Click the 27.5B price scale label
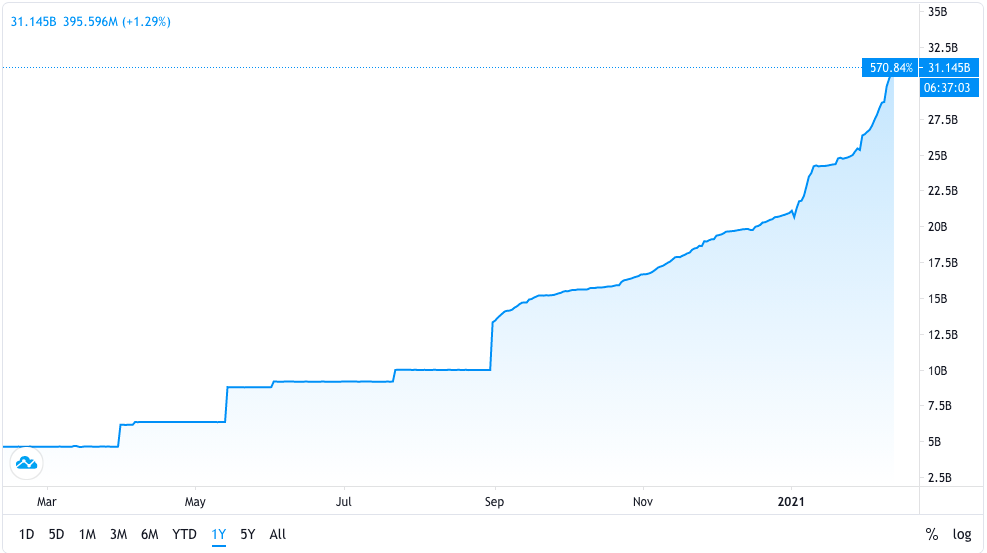The image size is (987, 553). [x=942, y=120]
